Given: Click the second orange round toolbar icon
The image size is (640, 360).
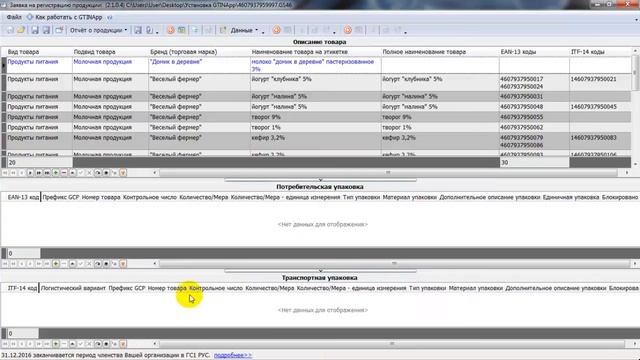Looking at the screenshot, I should coord(276,30).
